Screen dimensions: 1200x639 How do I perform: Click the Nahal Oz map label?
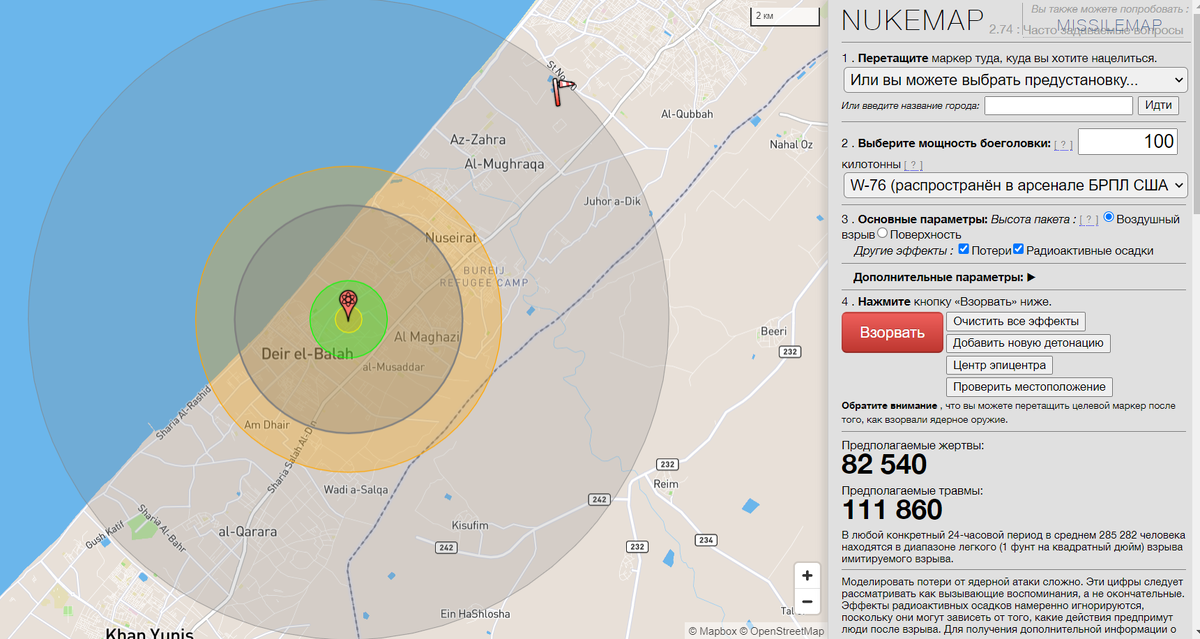pyautogui.click(x=791, y=145)
